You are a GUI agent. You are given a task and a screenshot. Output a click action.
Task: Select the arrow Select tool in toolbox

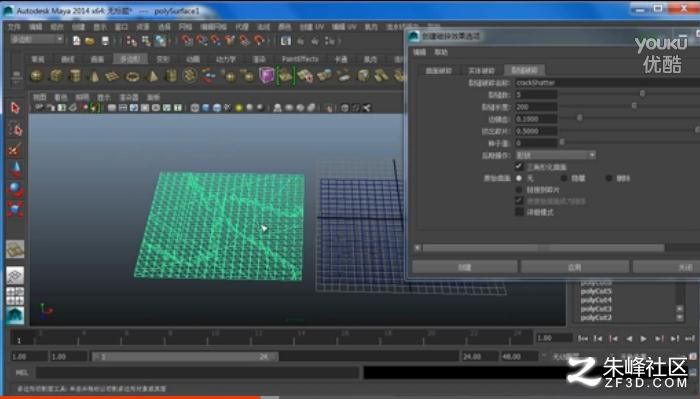coord(15,108)
